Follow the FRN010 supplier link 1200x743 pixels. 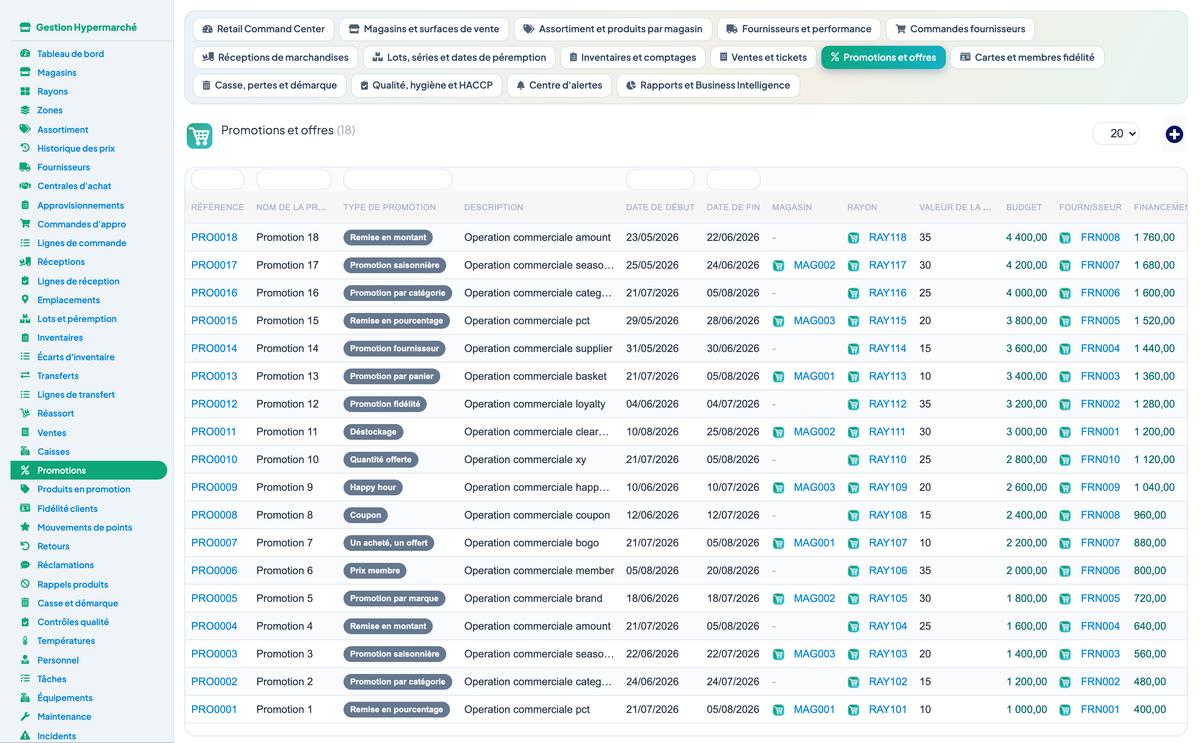(x=1100, y=460)
